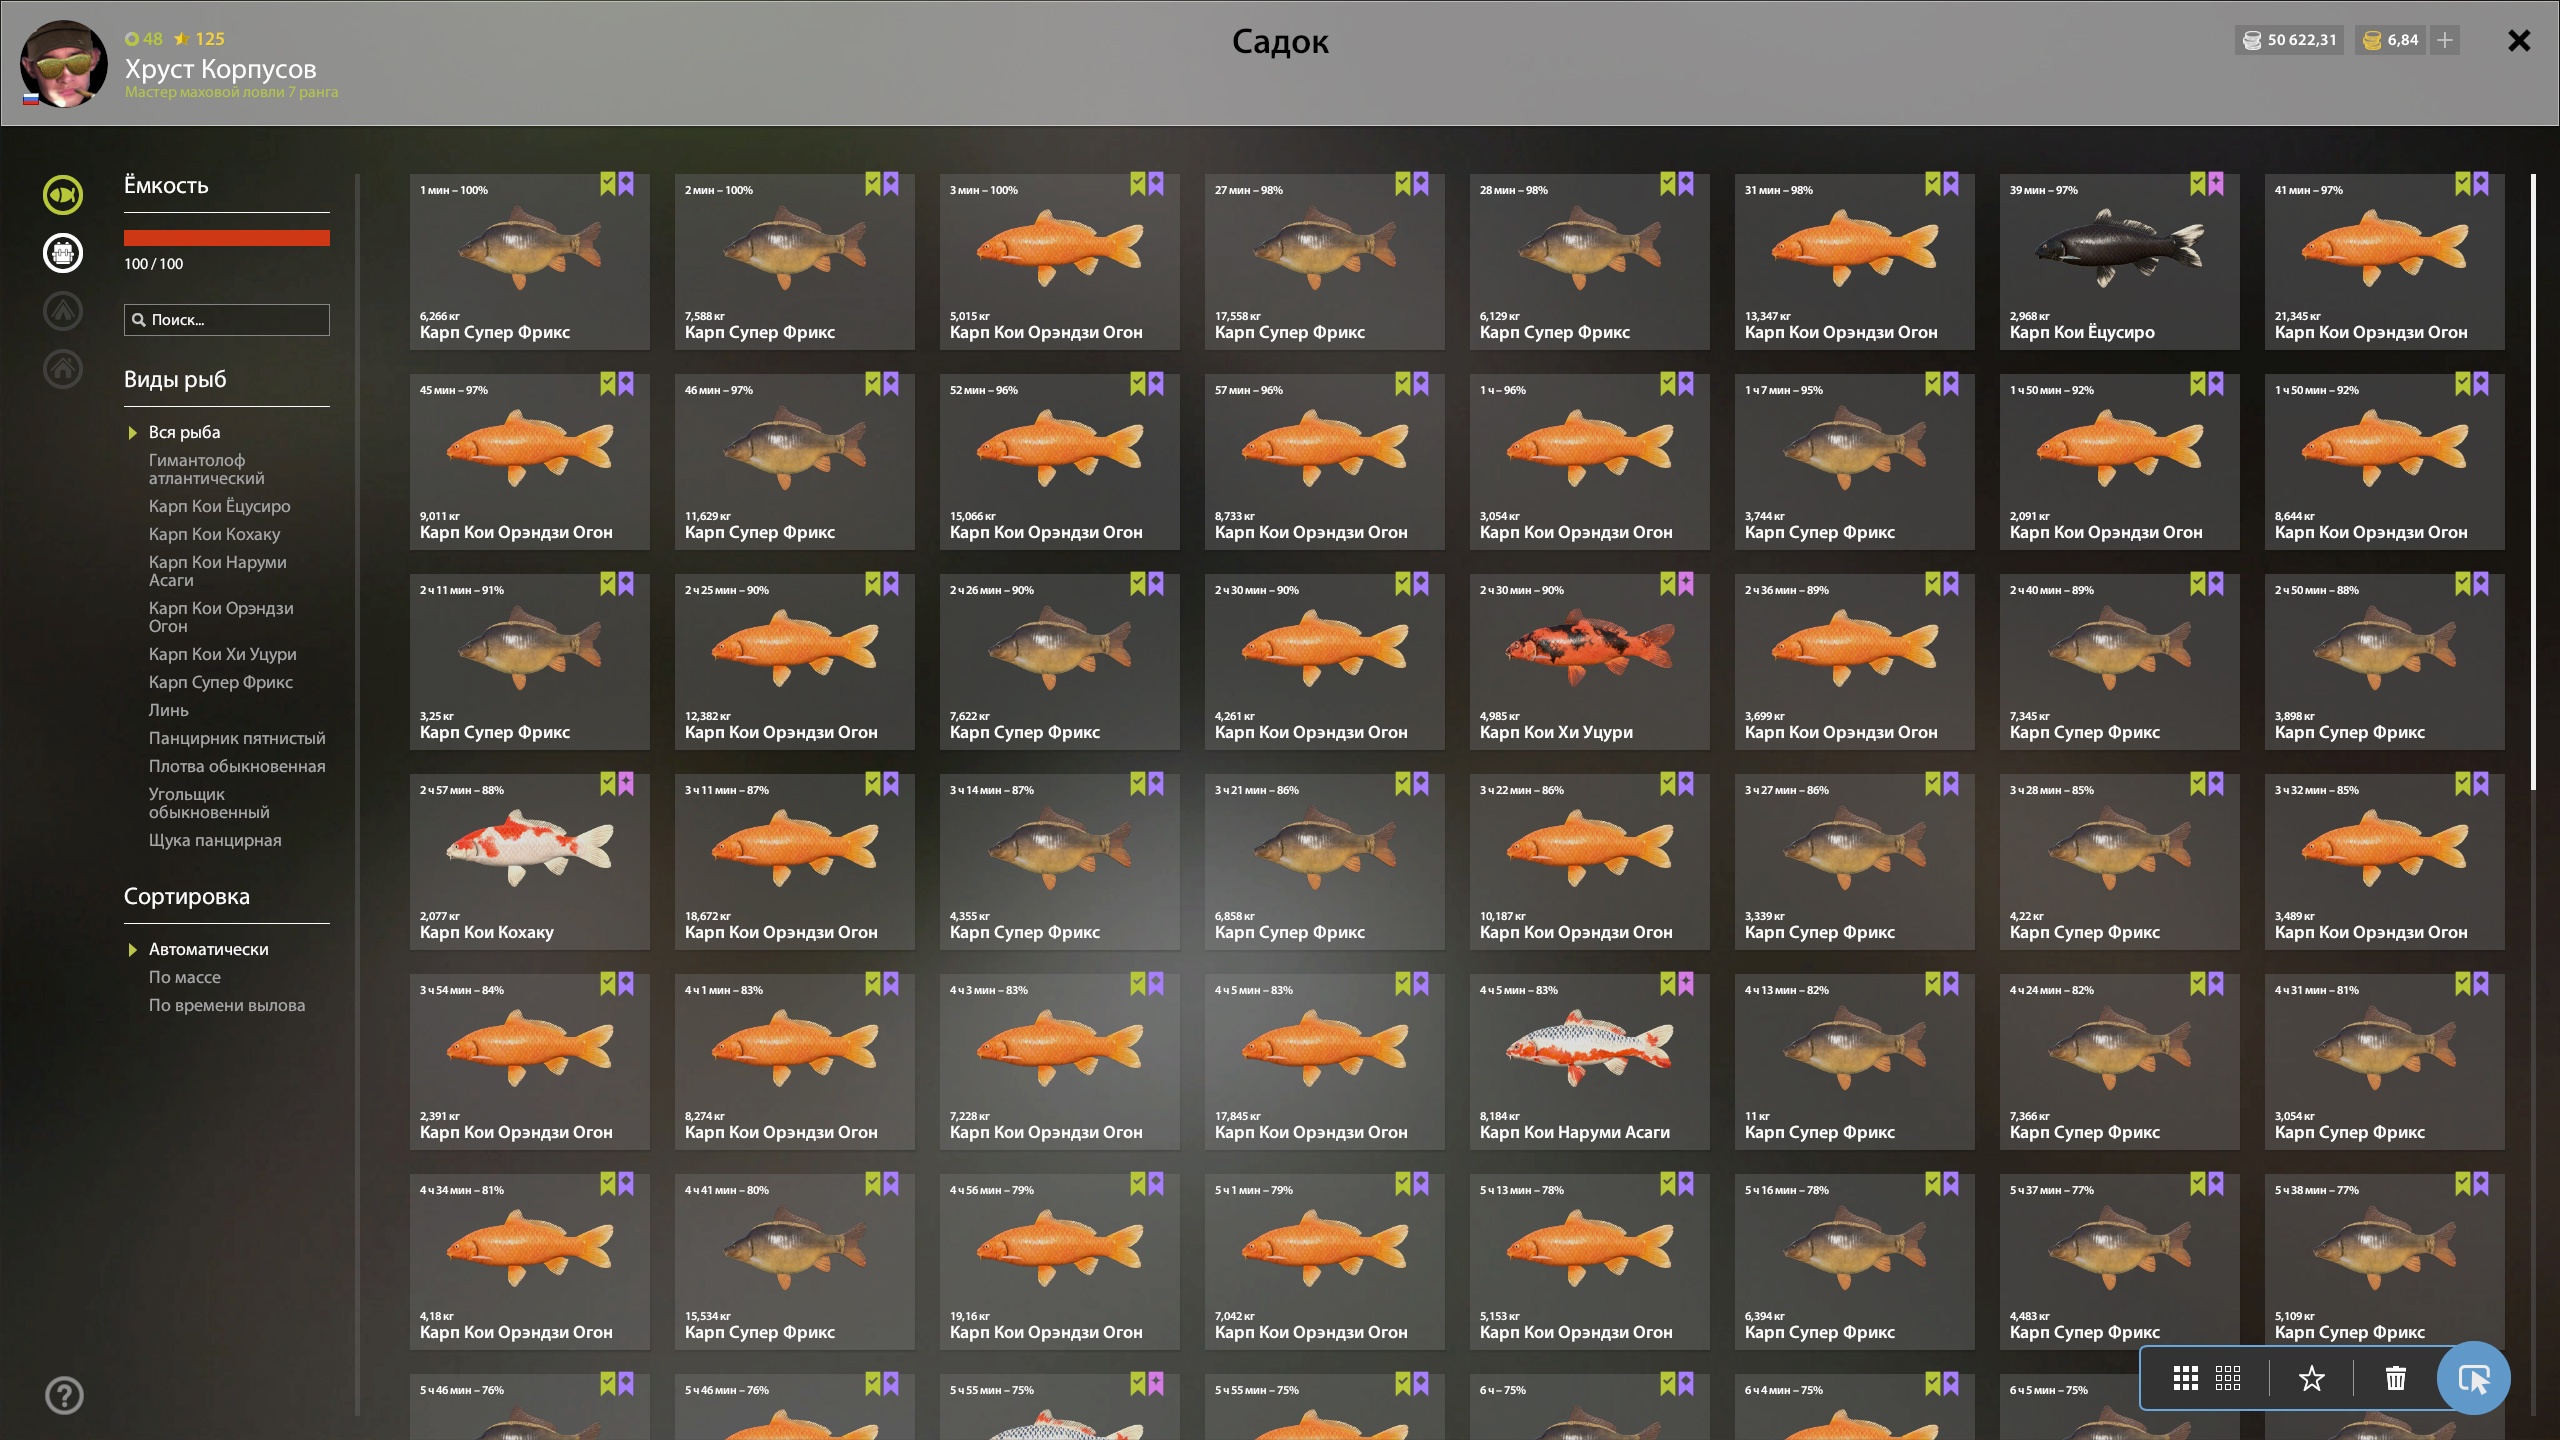2560x1440 pixels.
Task: Open the fish list icon in sidebar
Action: 63,195
